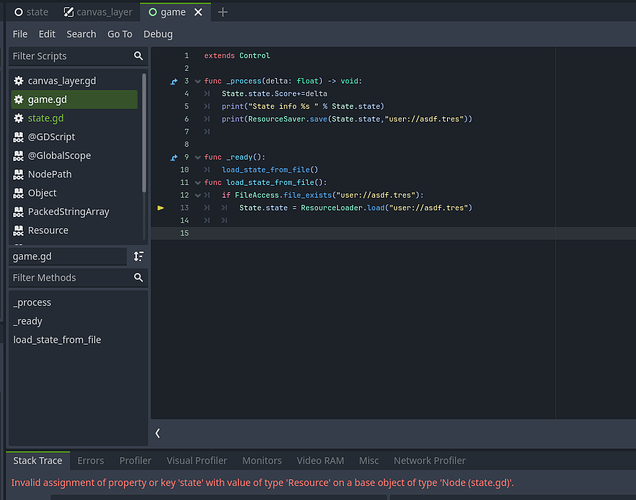Click the docs icon beside Resource

[x=19, y=230]
